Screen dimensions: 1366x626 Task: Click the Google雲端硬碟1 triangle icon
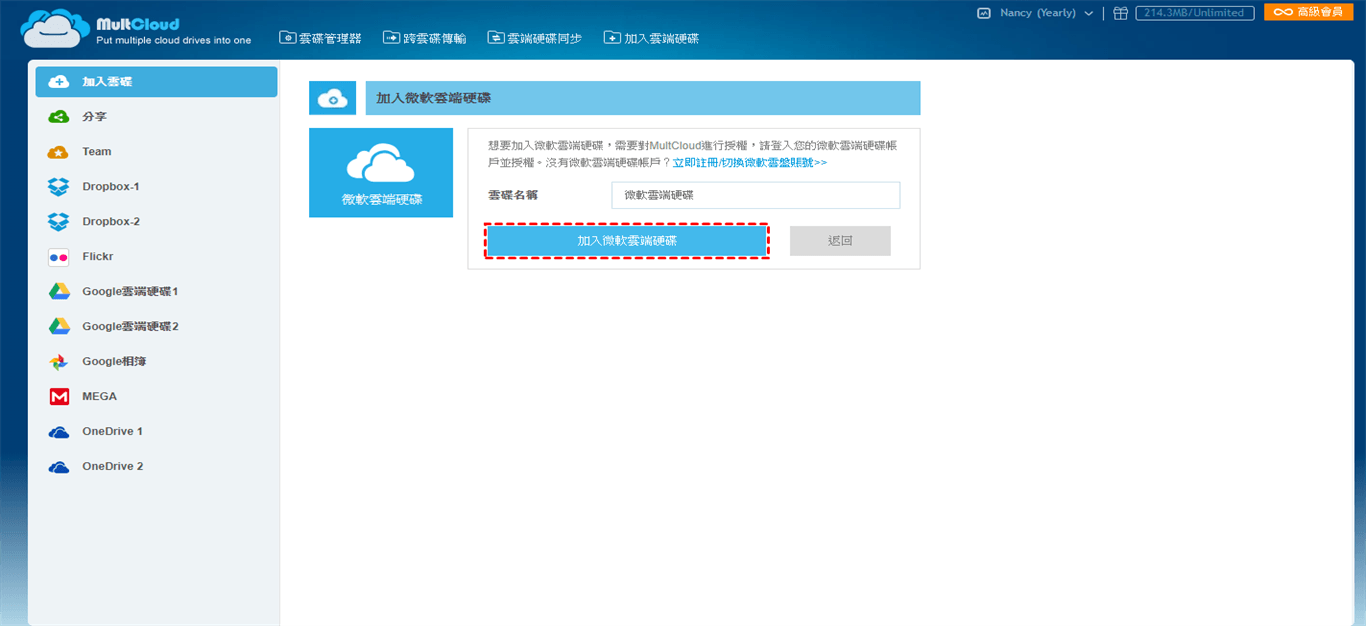pyautogui.click(x=59, y=292)
